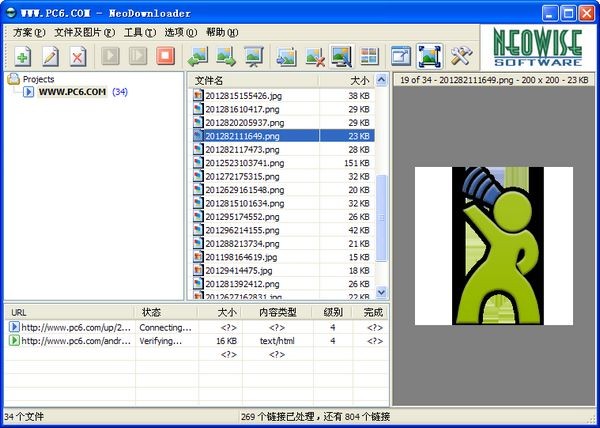Click the status icon of the Connecting URL row
This screenshot has height=428, width=600.
coord(14,327)
